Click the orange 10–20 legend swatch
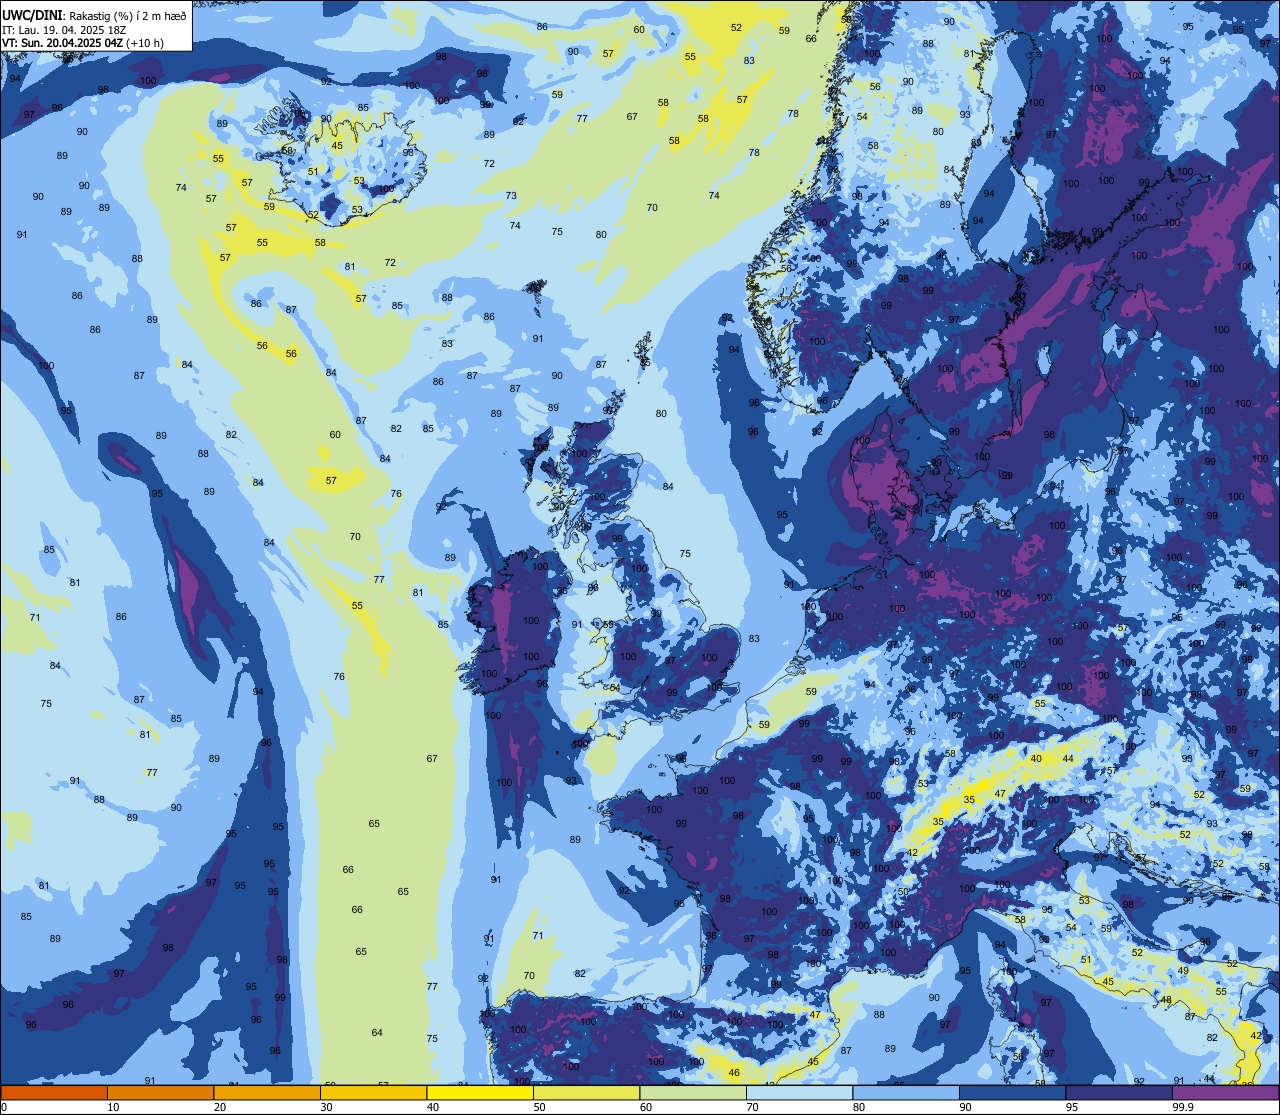 coord(160,1093)
